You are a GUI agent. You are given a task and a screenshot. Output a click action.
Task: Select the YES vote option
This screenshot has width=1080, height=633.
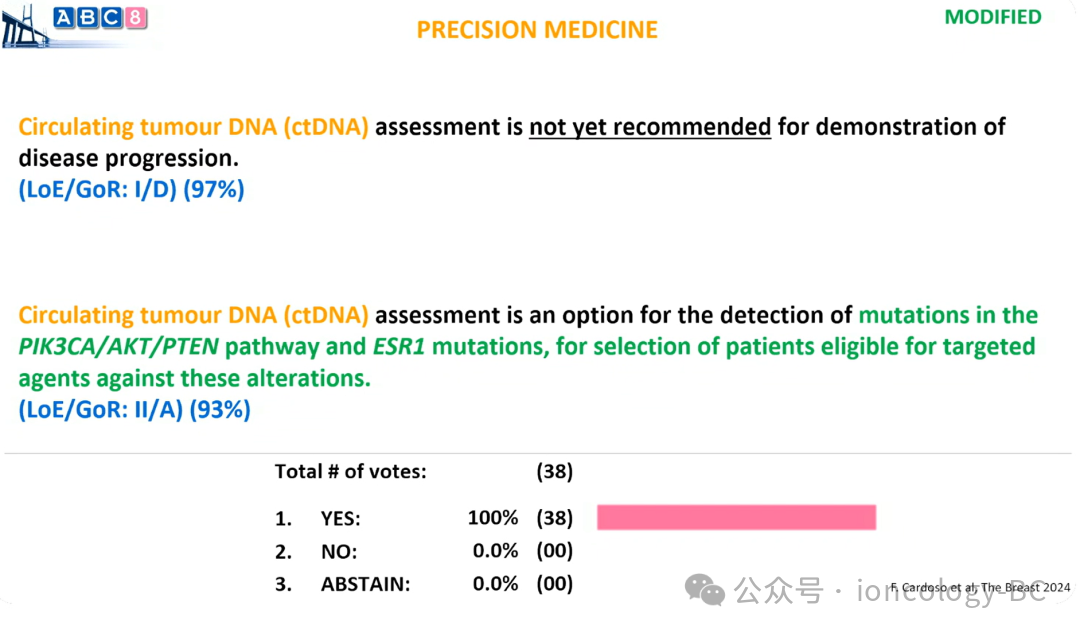[x=340, y=518]
